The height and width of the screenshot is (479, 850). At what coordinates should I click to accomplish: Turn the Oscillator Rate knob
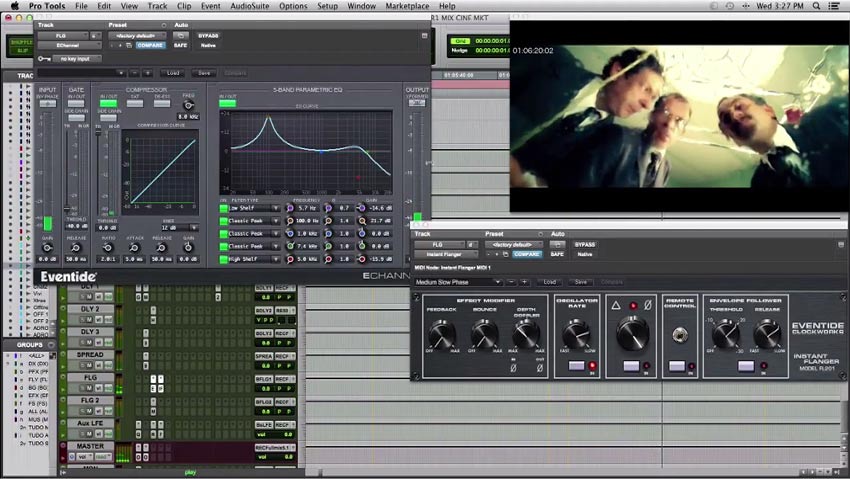[576, 334]
